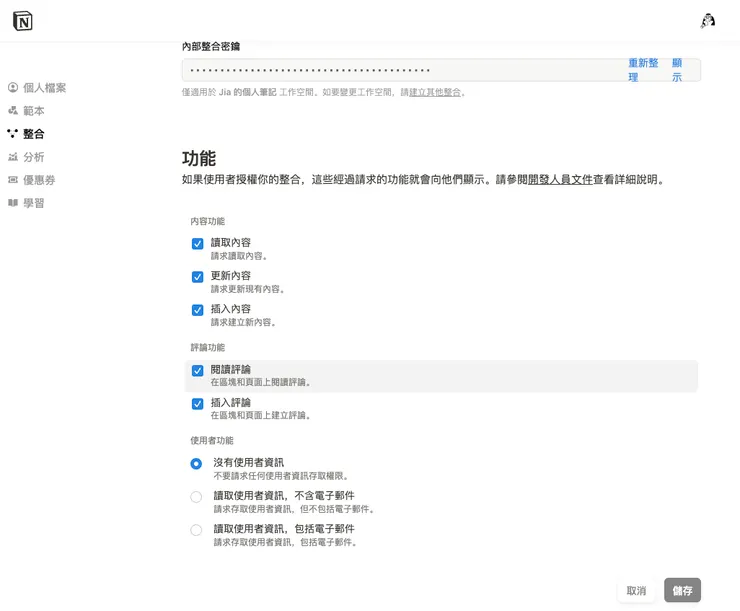This screenshot has height=611, width=740.
Task: Click 顯示 to reveal the secret key
Action: (677, 70)
